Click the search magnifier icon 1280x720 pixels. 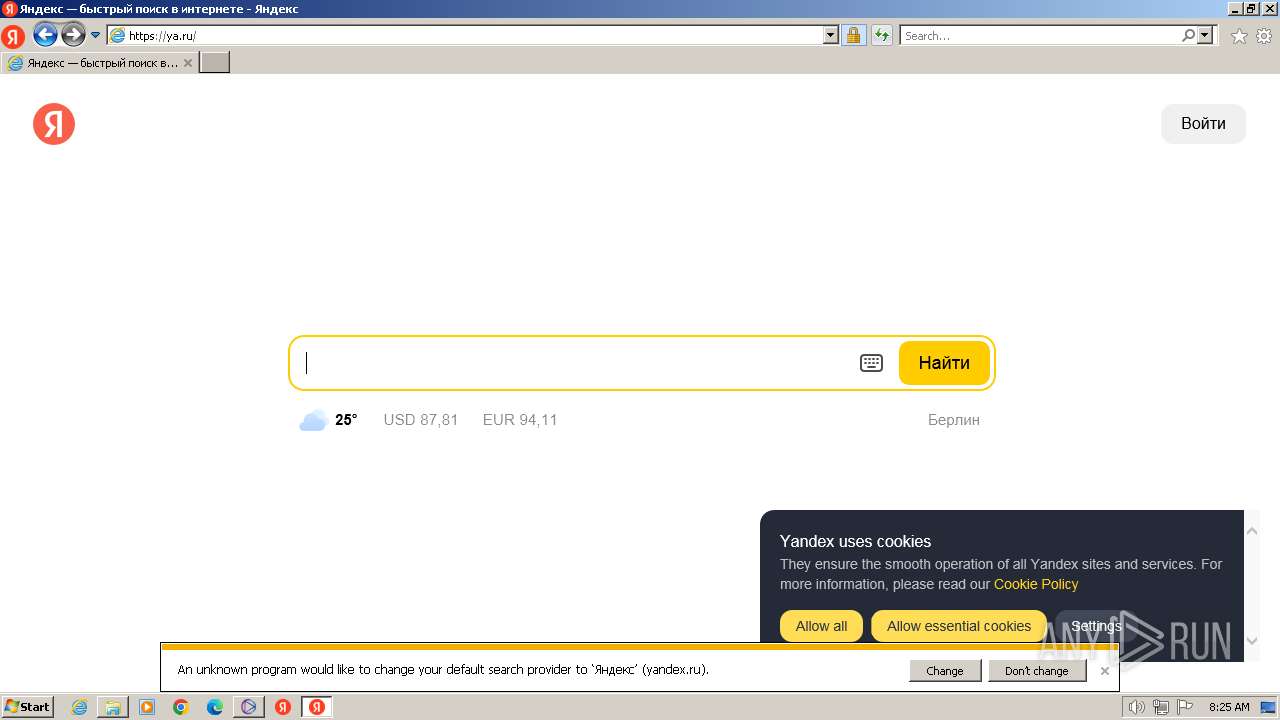pyautogui.click(x=1188, y=35)
